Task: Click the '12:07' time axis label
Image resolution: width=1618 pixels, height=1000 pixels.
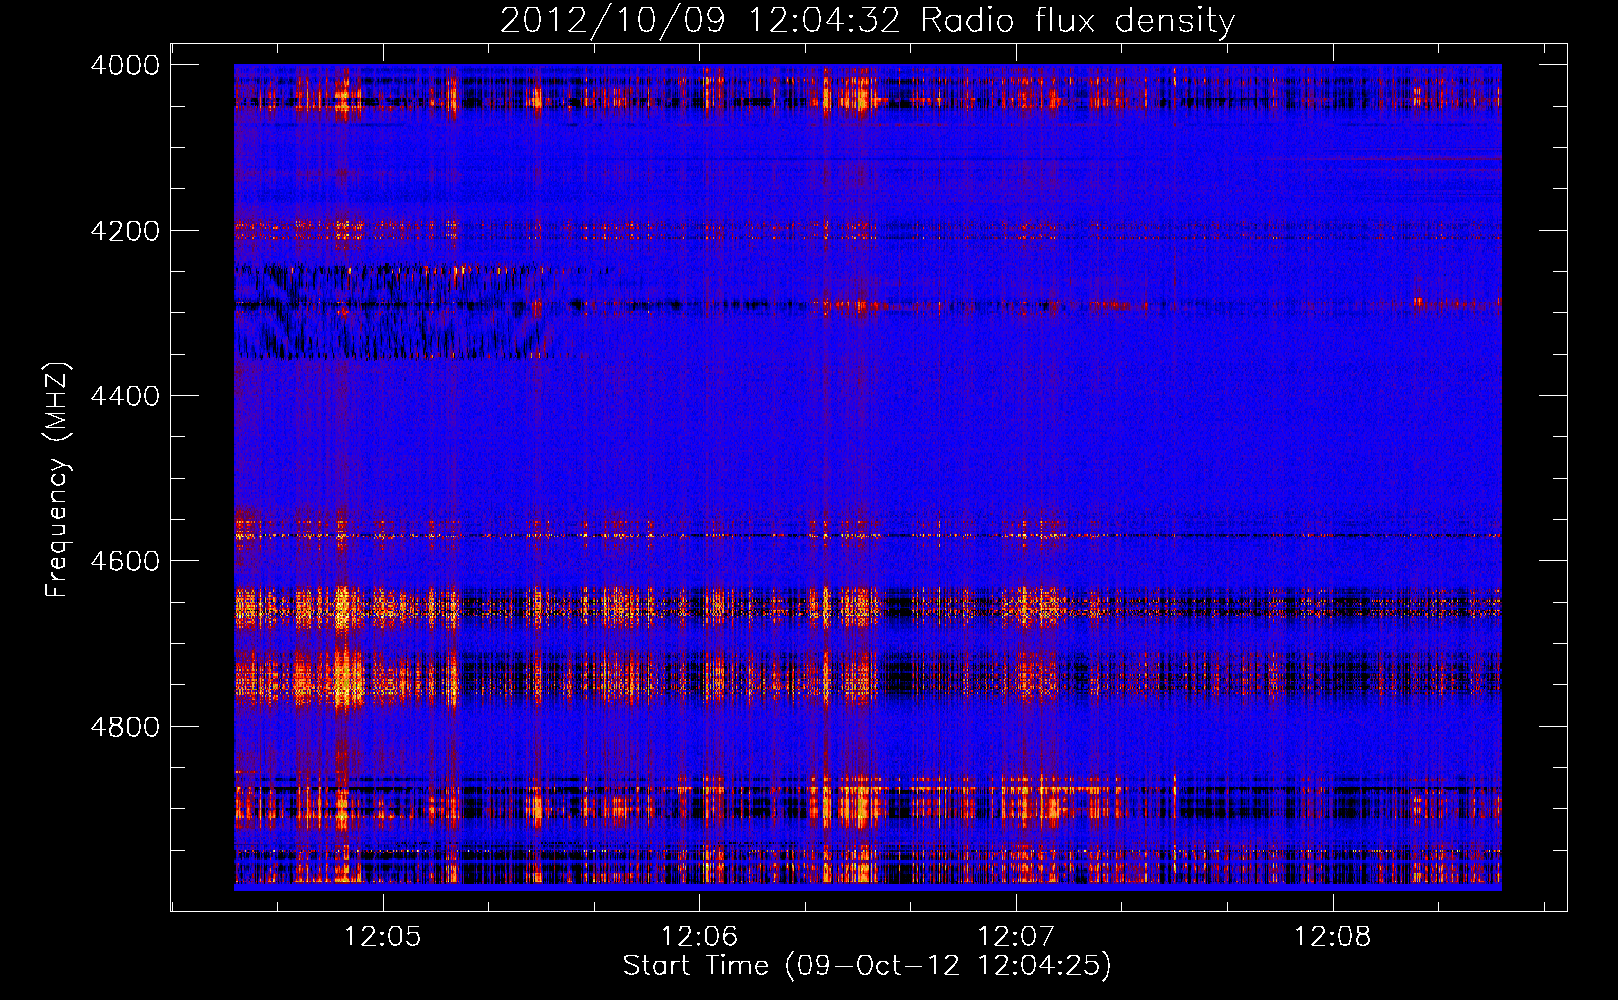Action: (1016, 937)
